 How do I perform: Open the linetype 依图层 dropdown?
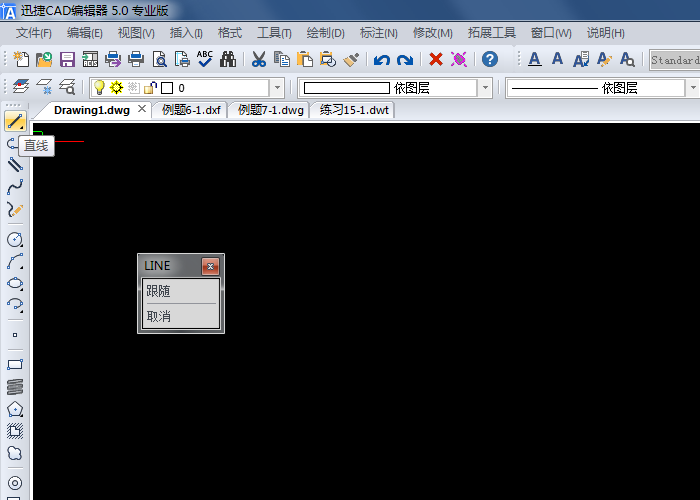693,88
